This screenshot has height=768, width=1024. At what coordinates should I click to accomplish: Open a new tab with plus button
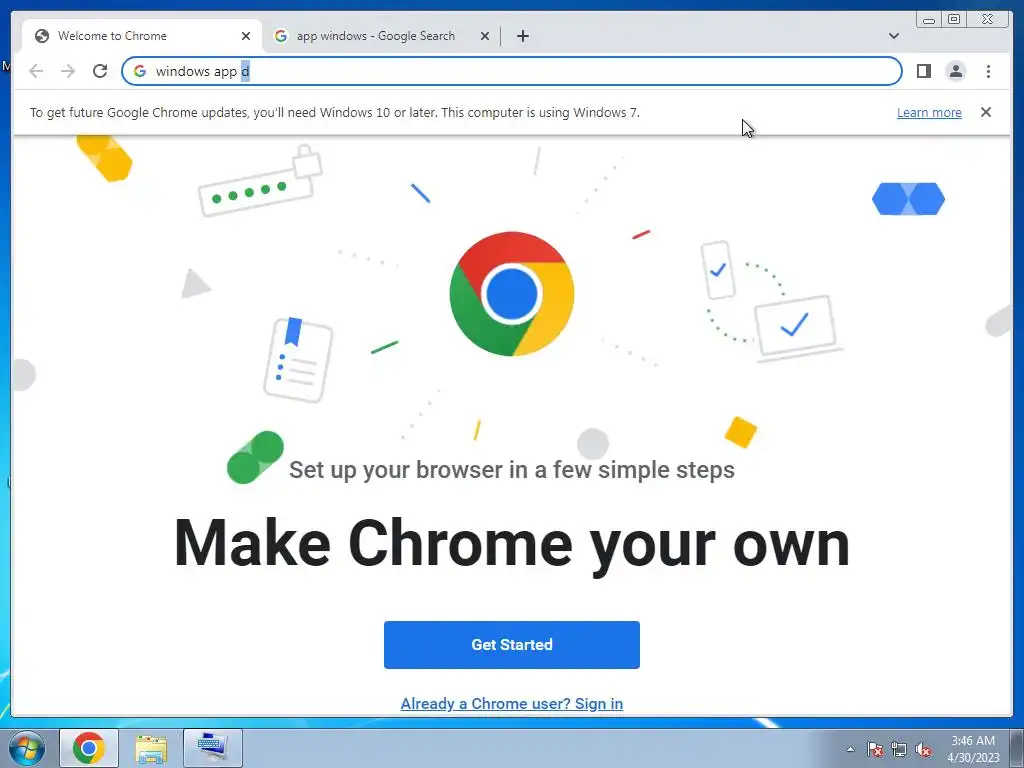click(x=522, y=36)
